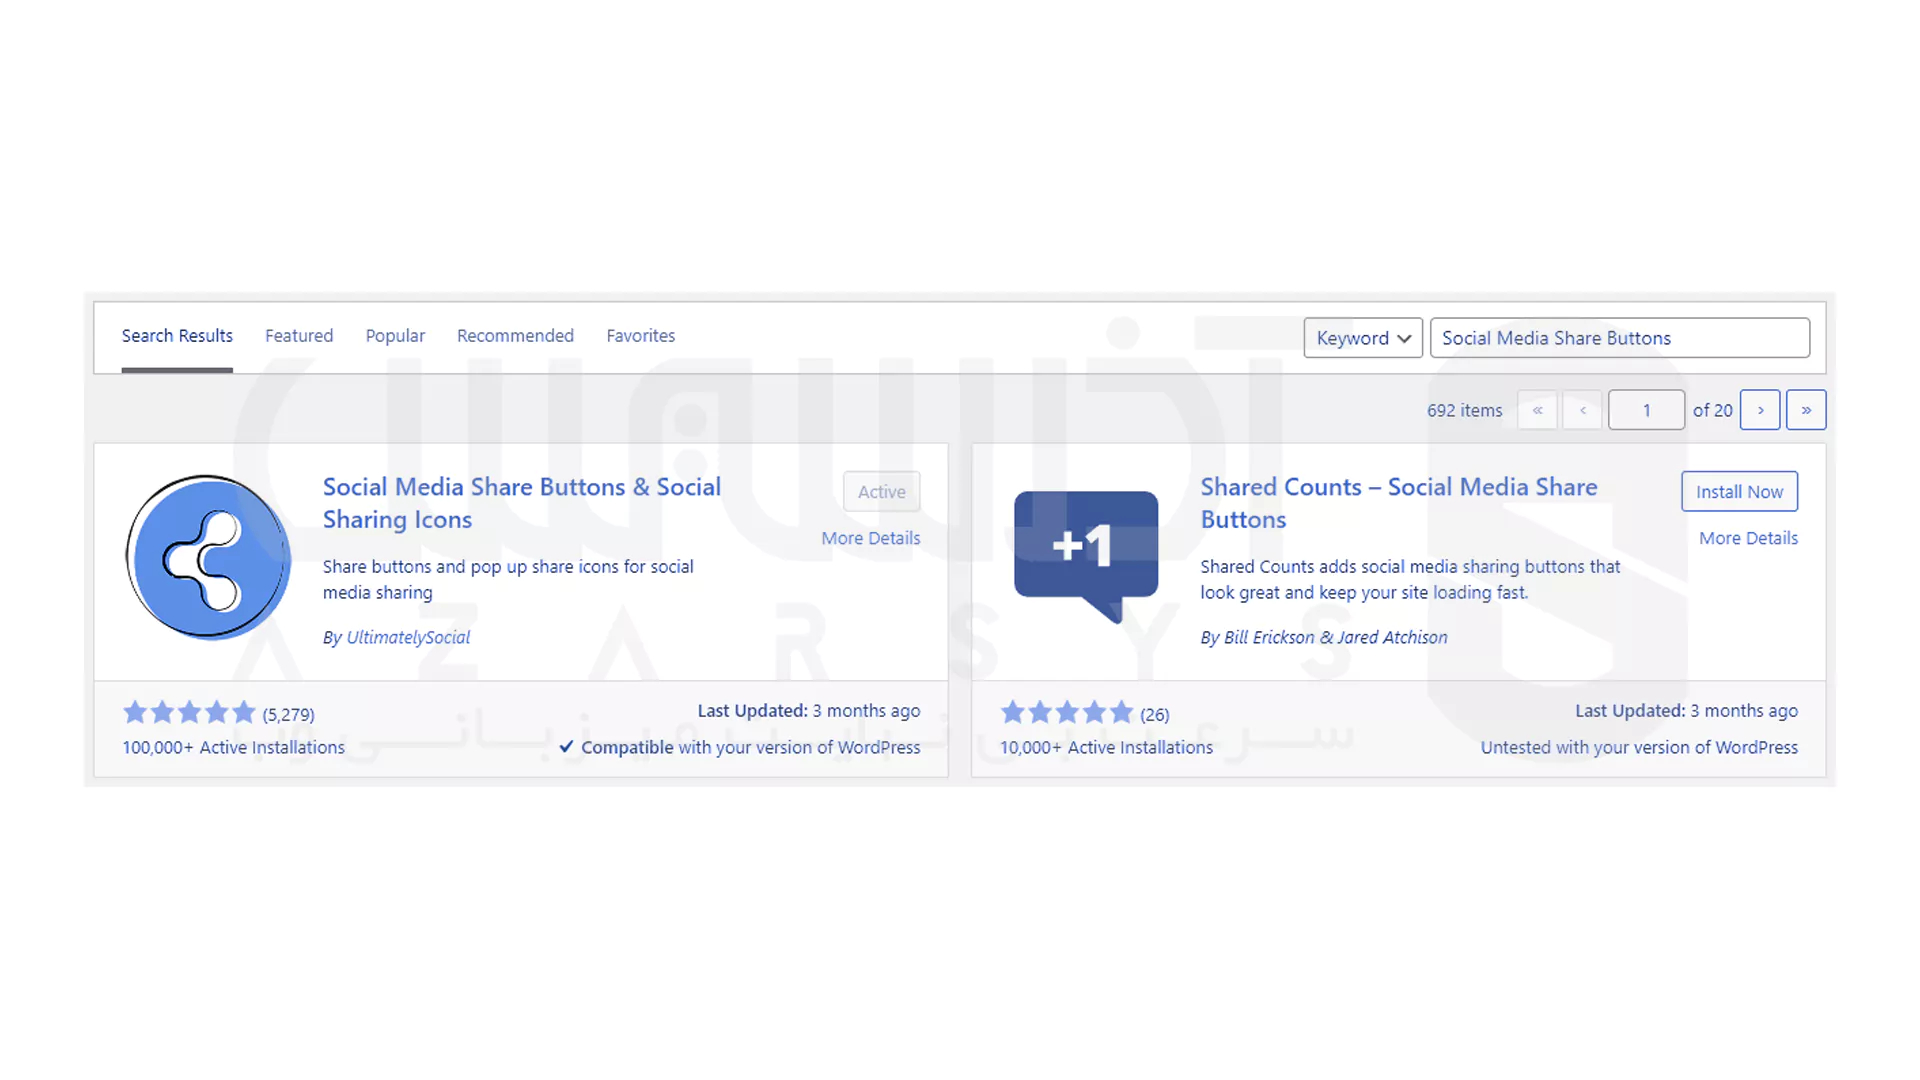Image resolution: width=1920 pixels, height=1080 pixels.
Task: Open More Details for Social Sharing Icons
Action: point(870,538)
